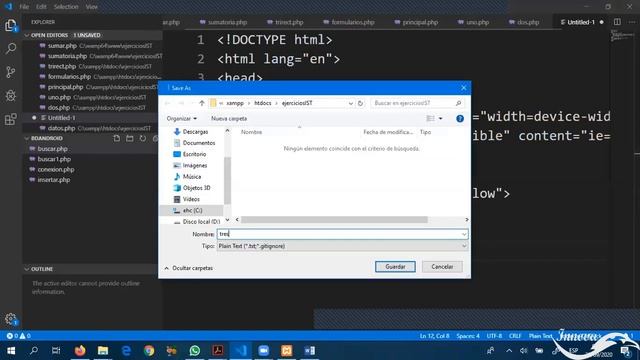Screen dimensions: 640x360
Task: Open XAMPP from the taskbar
Action: (x=287, y=351)
